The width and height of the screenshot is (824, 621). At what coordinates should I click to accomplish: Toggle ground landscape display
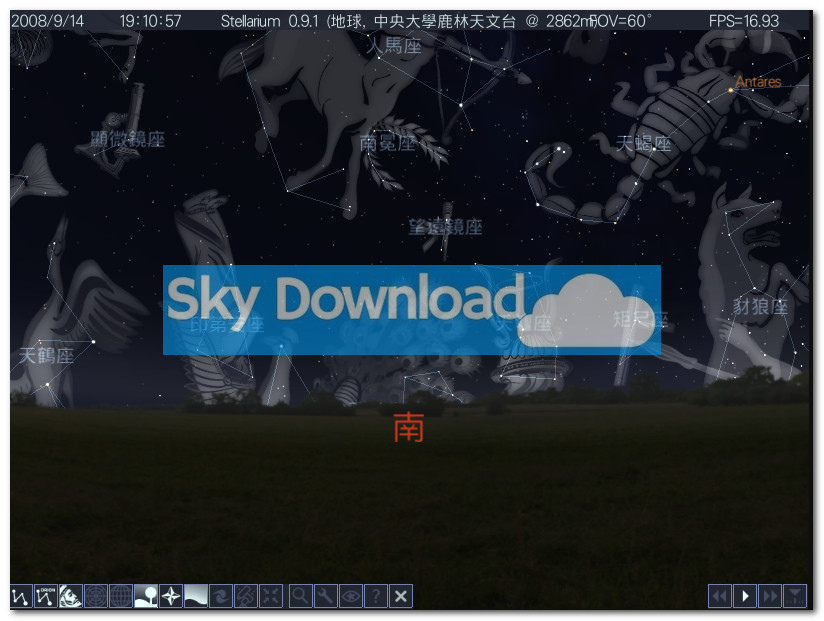point(146,596)
